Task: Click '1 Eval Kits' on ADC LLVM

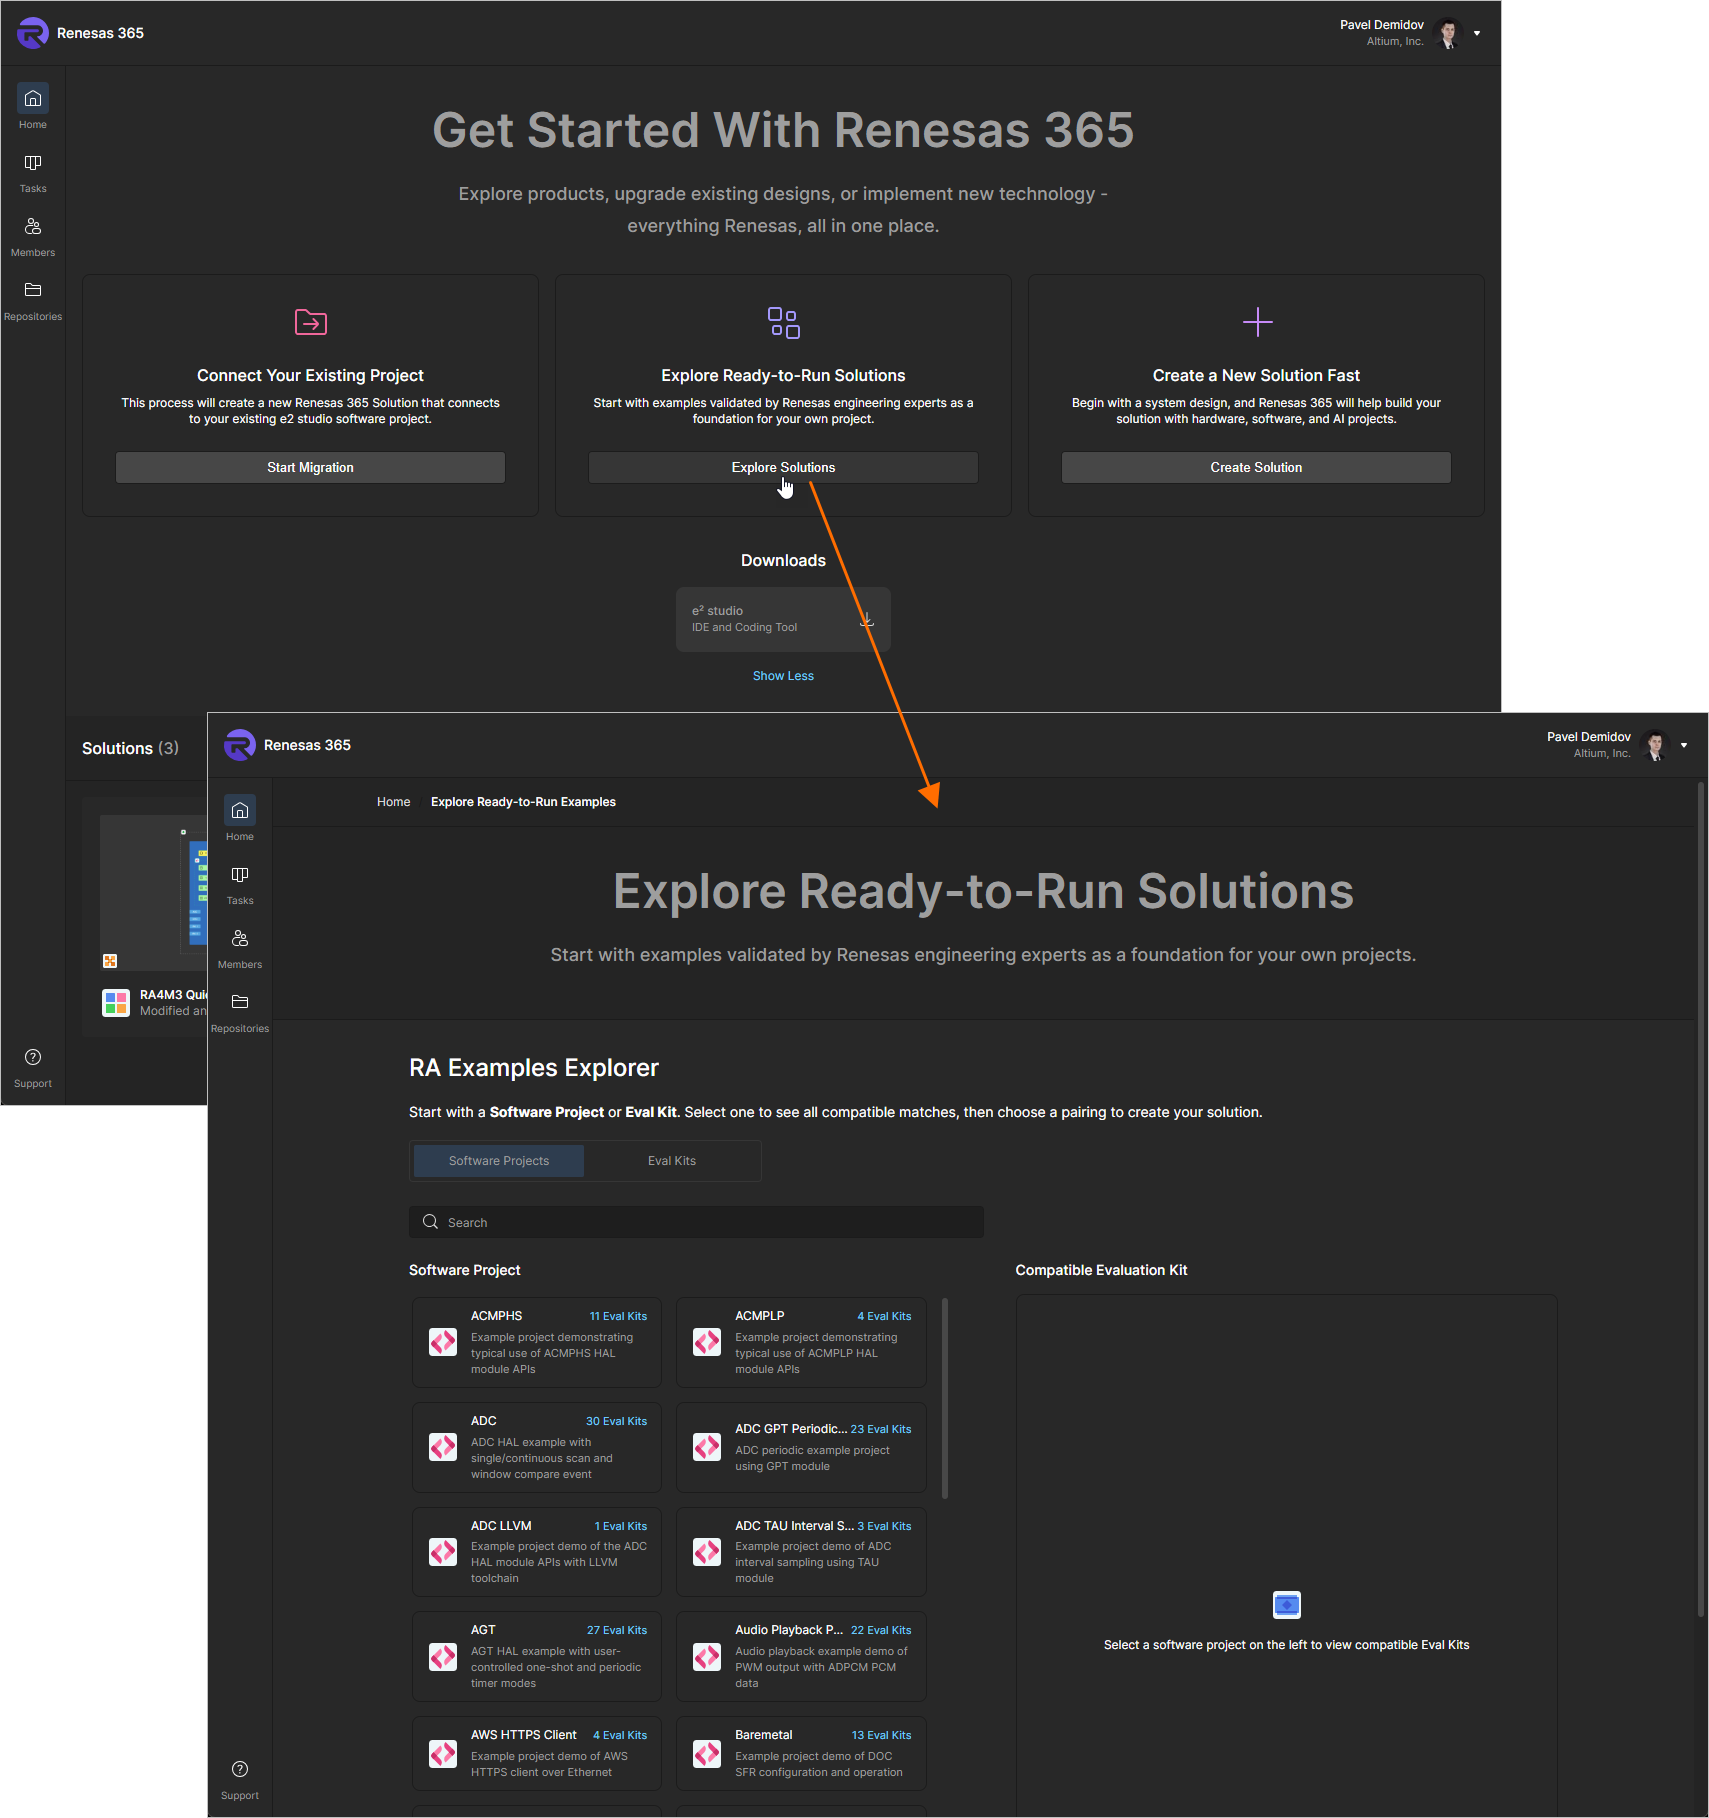Action: click(x=621, y=1526)
